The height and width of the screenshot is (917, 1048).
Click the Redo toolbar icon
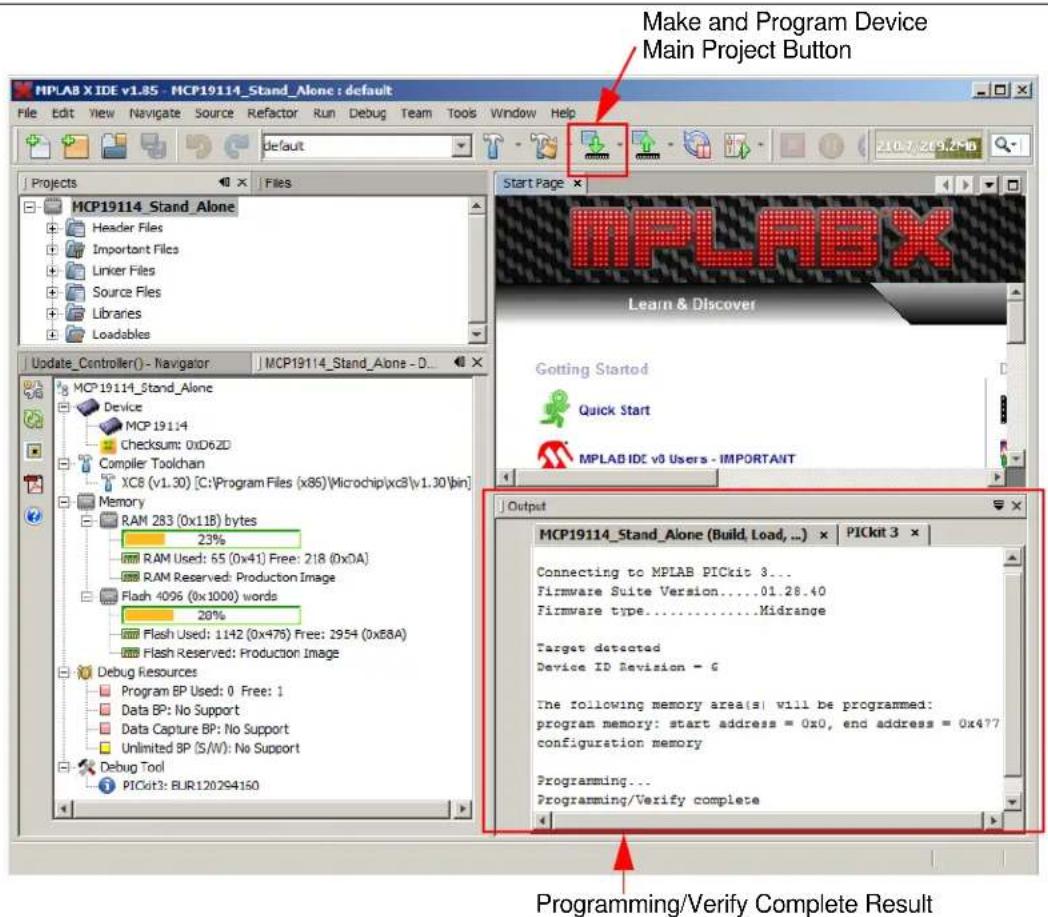(x=236, y=146)
